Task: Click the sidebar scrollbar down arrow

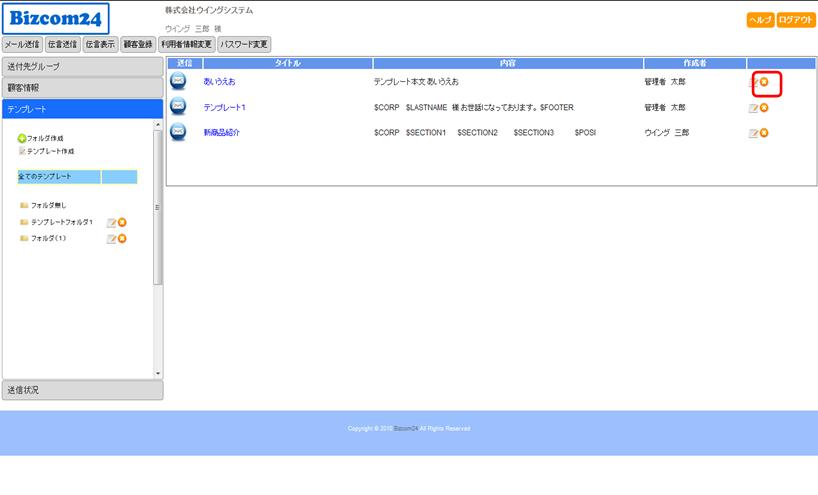Action: coord(157,374)
